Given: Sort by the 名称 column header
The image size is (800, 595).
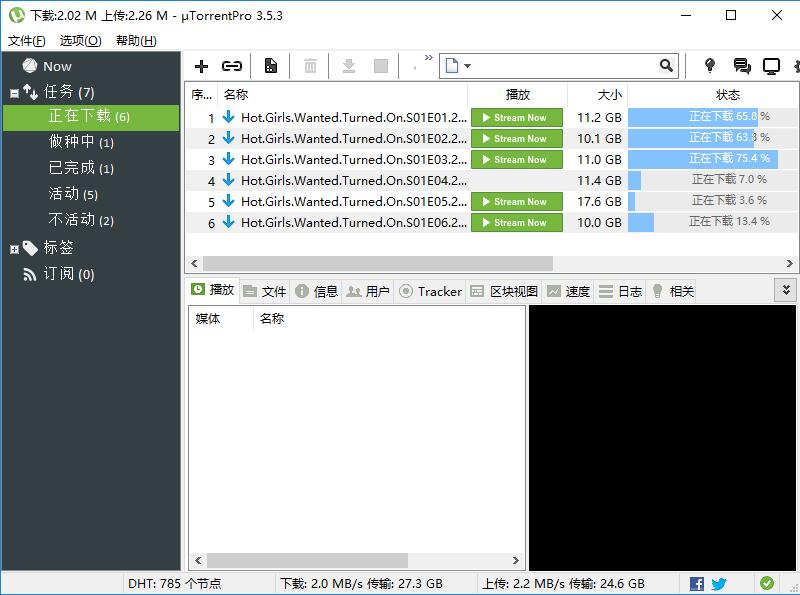Looking at the screenshot, I should [342, 94].
